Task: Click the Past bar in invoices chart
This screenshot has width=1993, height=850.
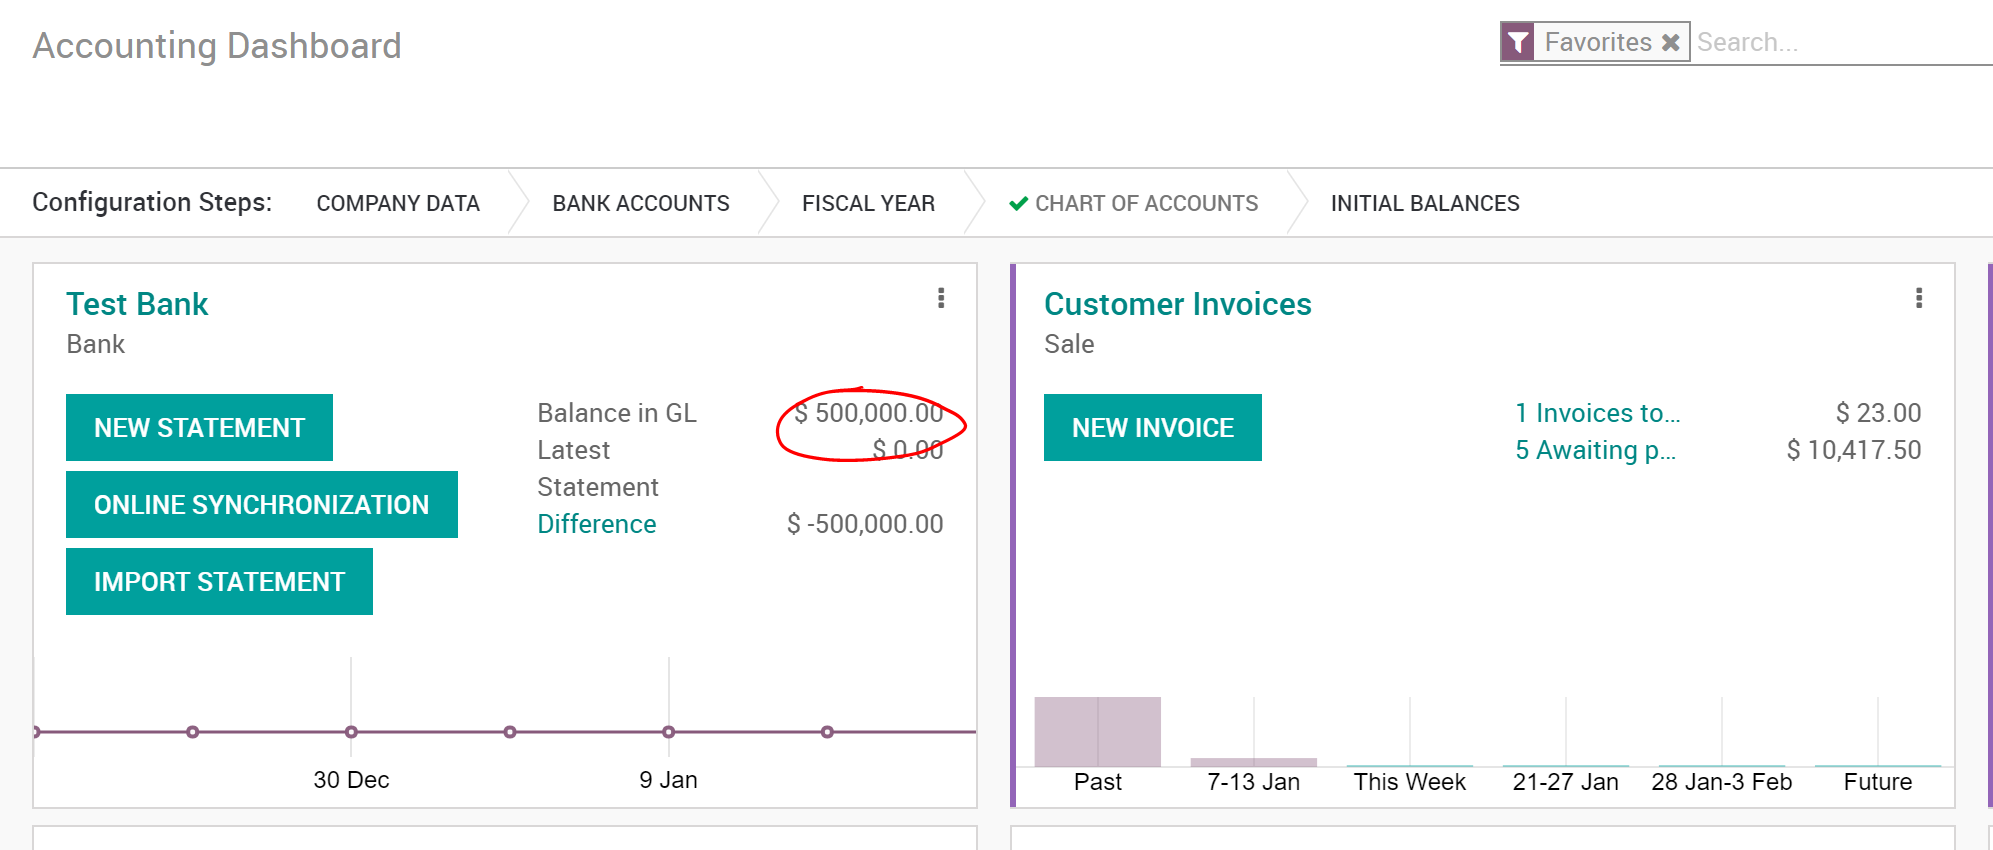Action: coord(1098,732)
